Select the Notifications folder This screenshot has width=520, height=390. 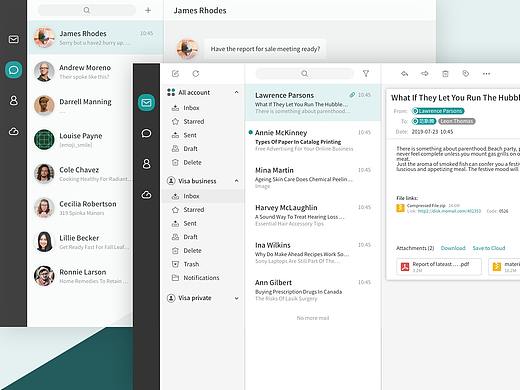[x=202, y=278]
